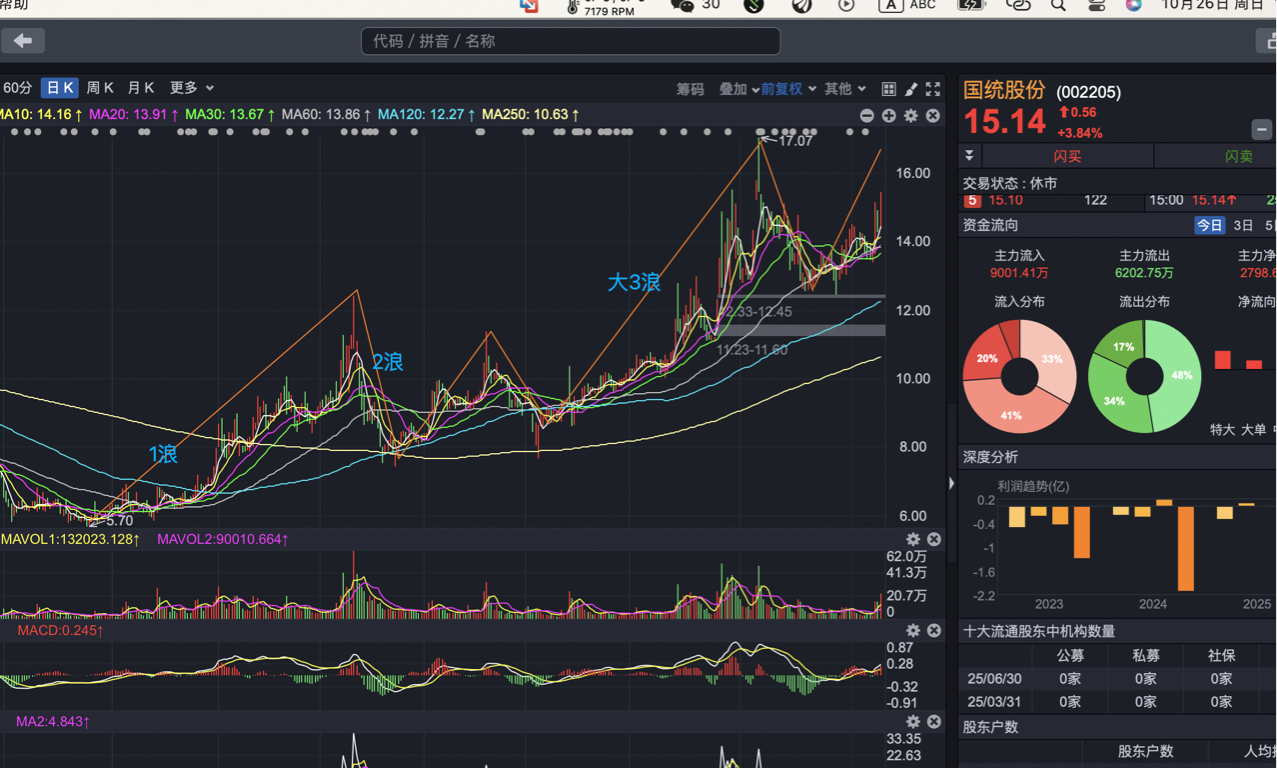Select the 月K chart tab
This screenshot has height=768, width=1277.
click(140, 88)
